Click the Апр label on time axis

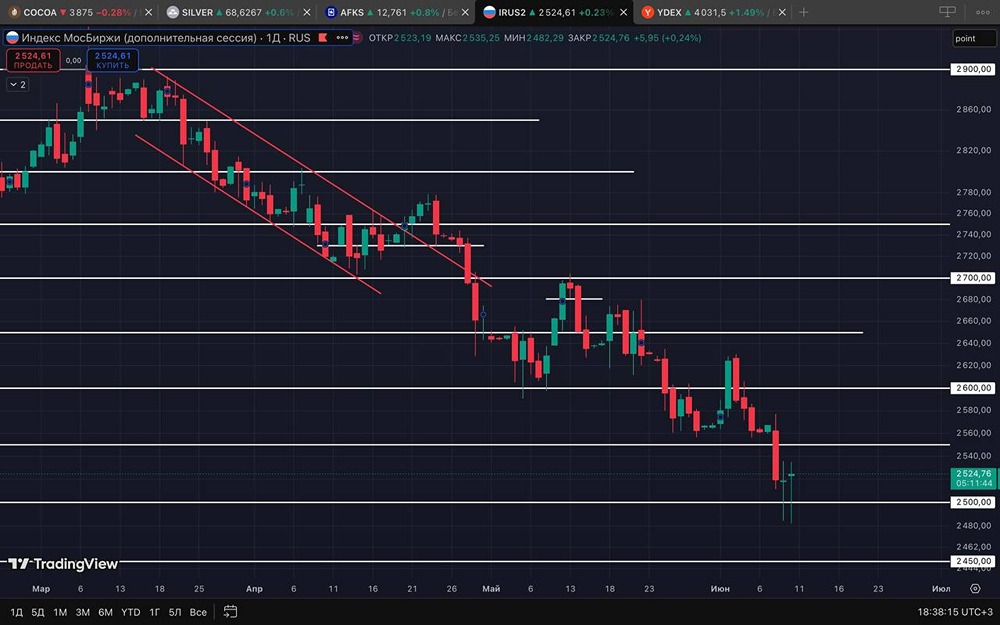point(254,589)
